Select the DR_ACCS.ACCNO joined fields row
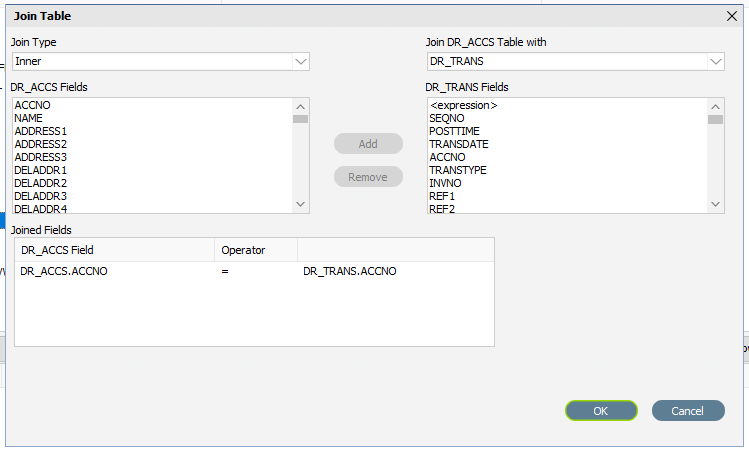The width and height of the screenshot is (749, 452). tap(254, 271)
